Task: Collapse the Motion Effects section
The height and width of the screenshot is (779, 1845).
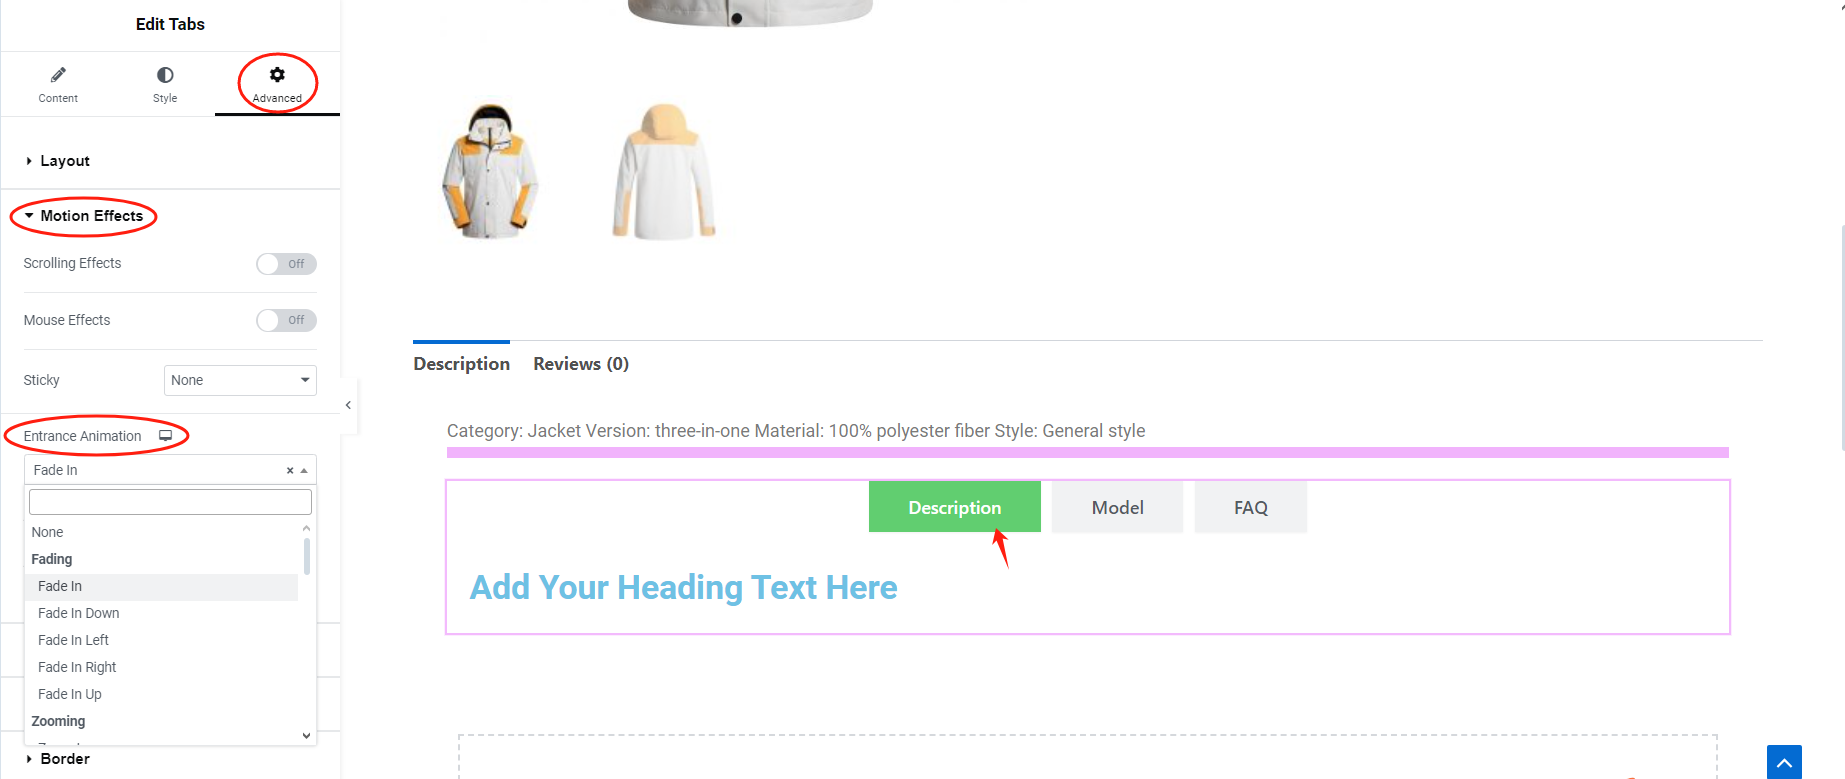Action: click(84, 216)
